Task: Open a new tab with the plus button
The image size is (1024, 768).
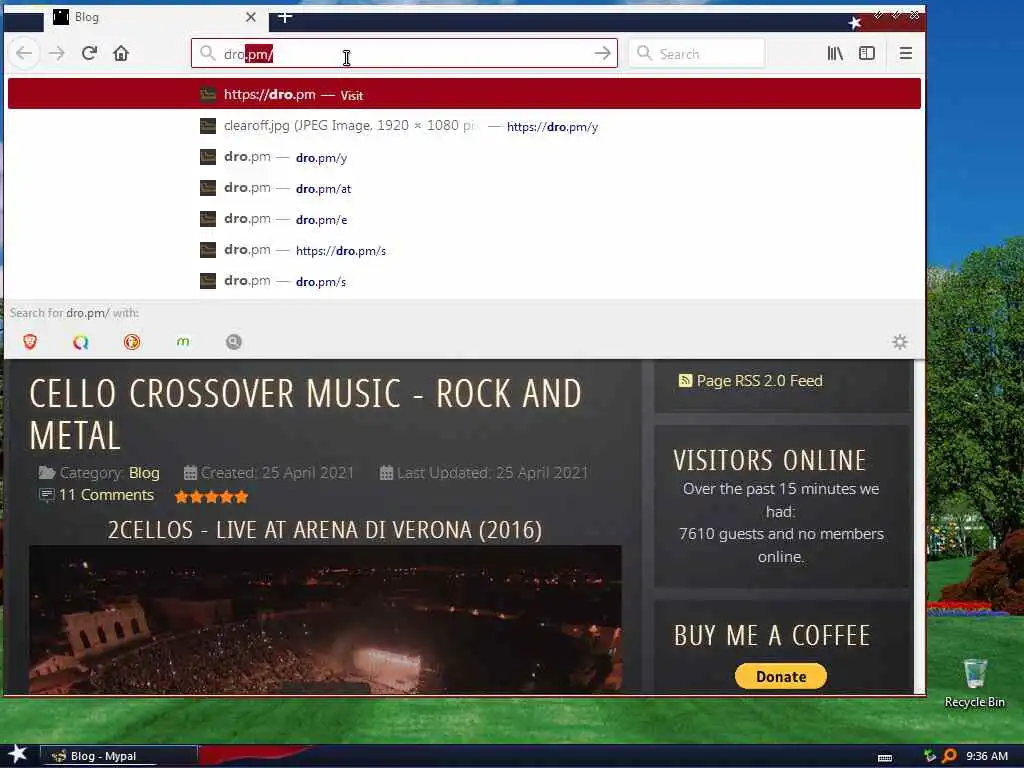Action: [x=285, y=16]
